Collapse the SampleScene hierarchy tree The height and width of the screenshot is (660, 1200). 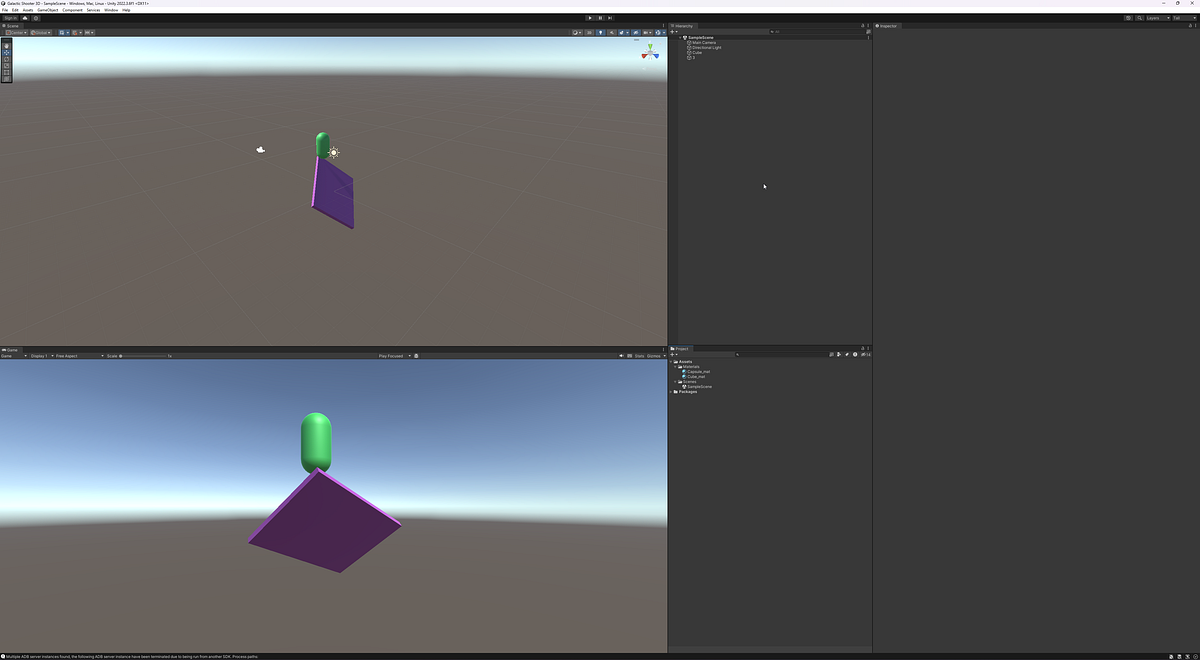681,37
